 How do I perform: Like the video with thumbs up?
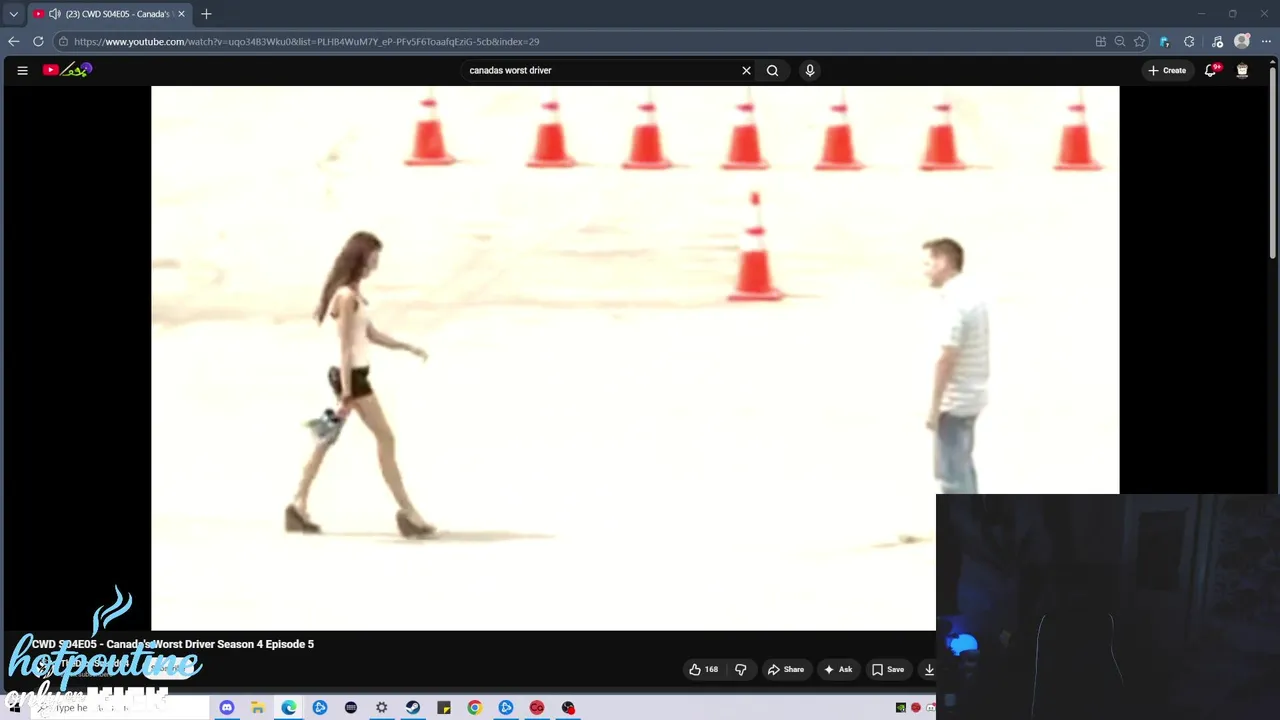[704, 670]
